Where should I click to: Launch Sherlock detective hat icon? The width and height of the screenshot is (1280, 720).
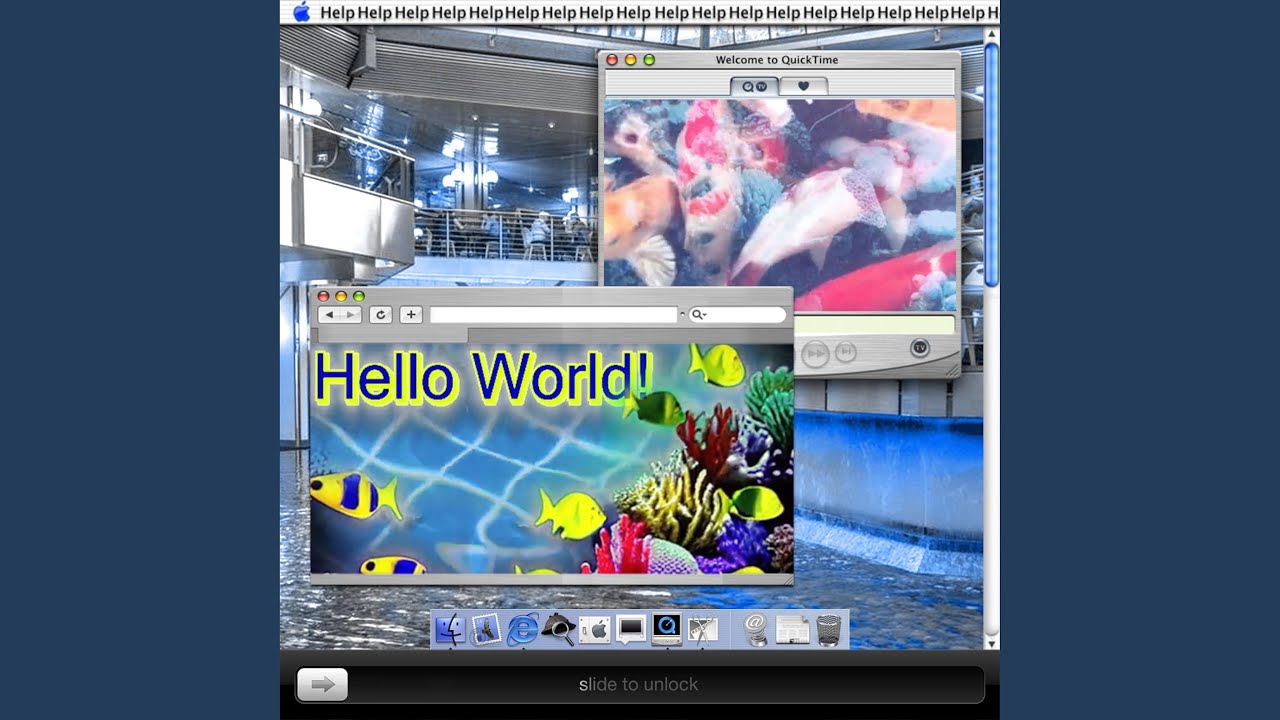coord(558,629)
